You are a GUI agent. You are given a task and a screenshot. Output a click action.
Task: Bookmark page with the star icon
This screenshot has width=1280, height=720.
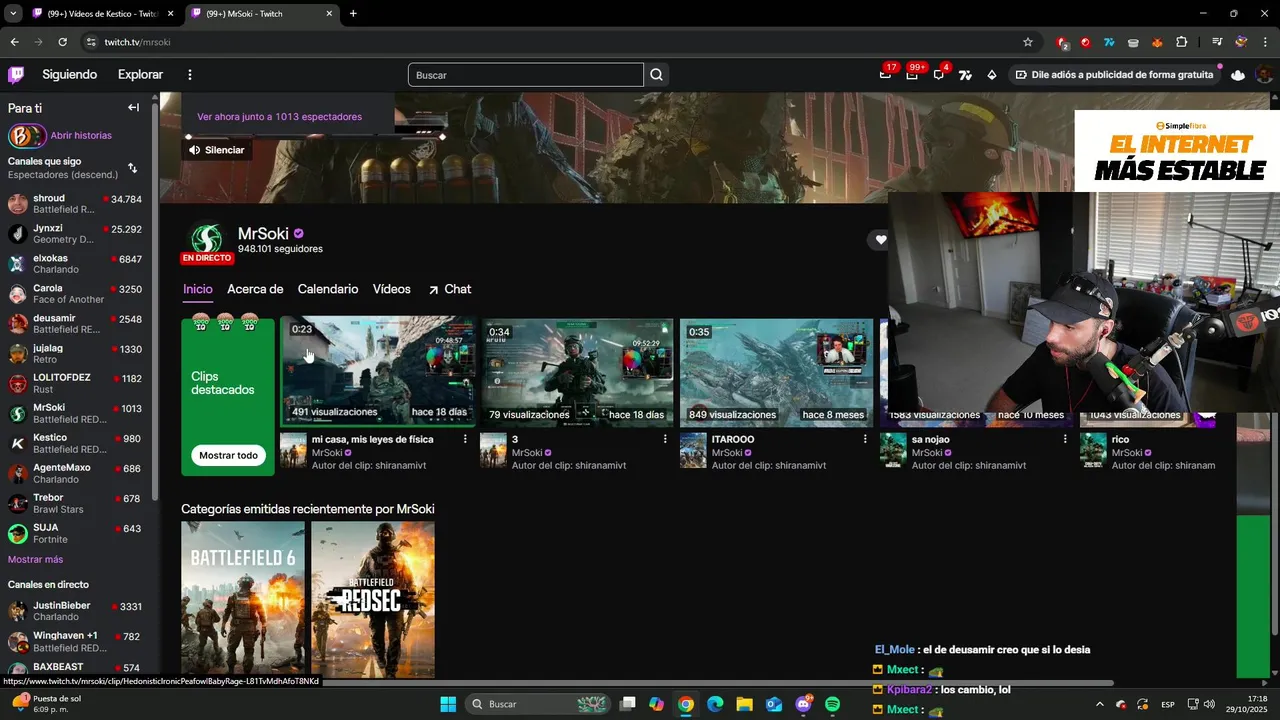tap(1027, 42)
